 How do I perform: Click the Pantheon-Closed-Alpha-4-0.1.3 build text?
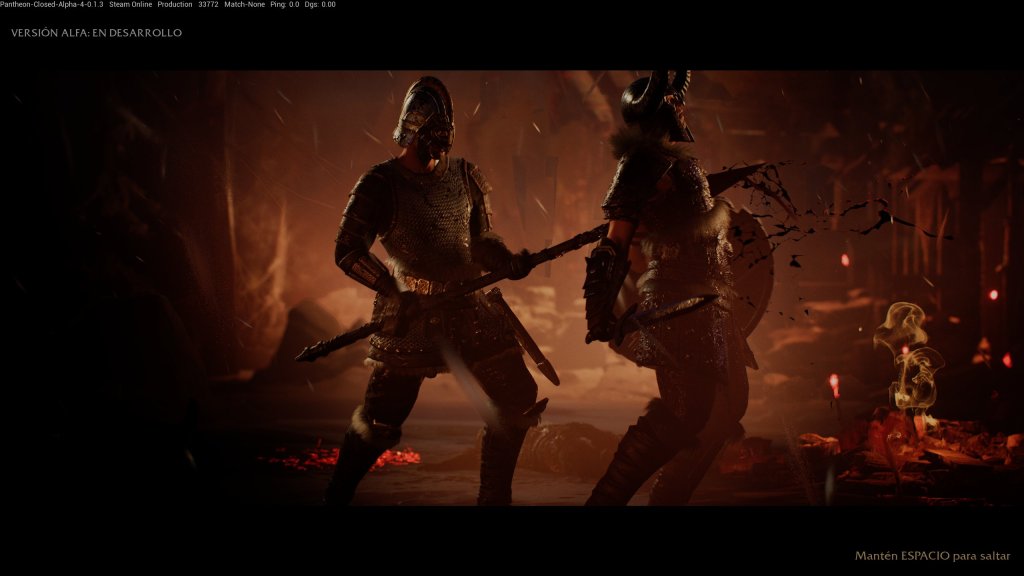point(51,5)
